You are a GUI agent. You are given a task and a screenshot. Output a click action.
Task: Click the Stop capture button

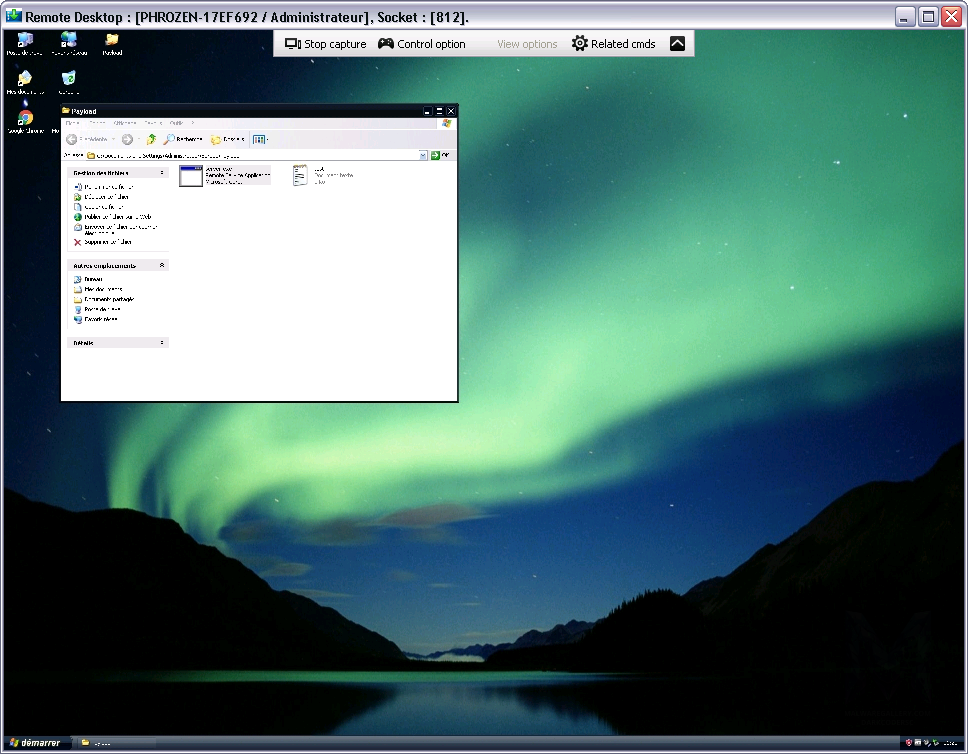326,44
